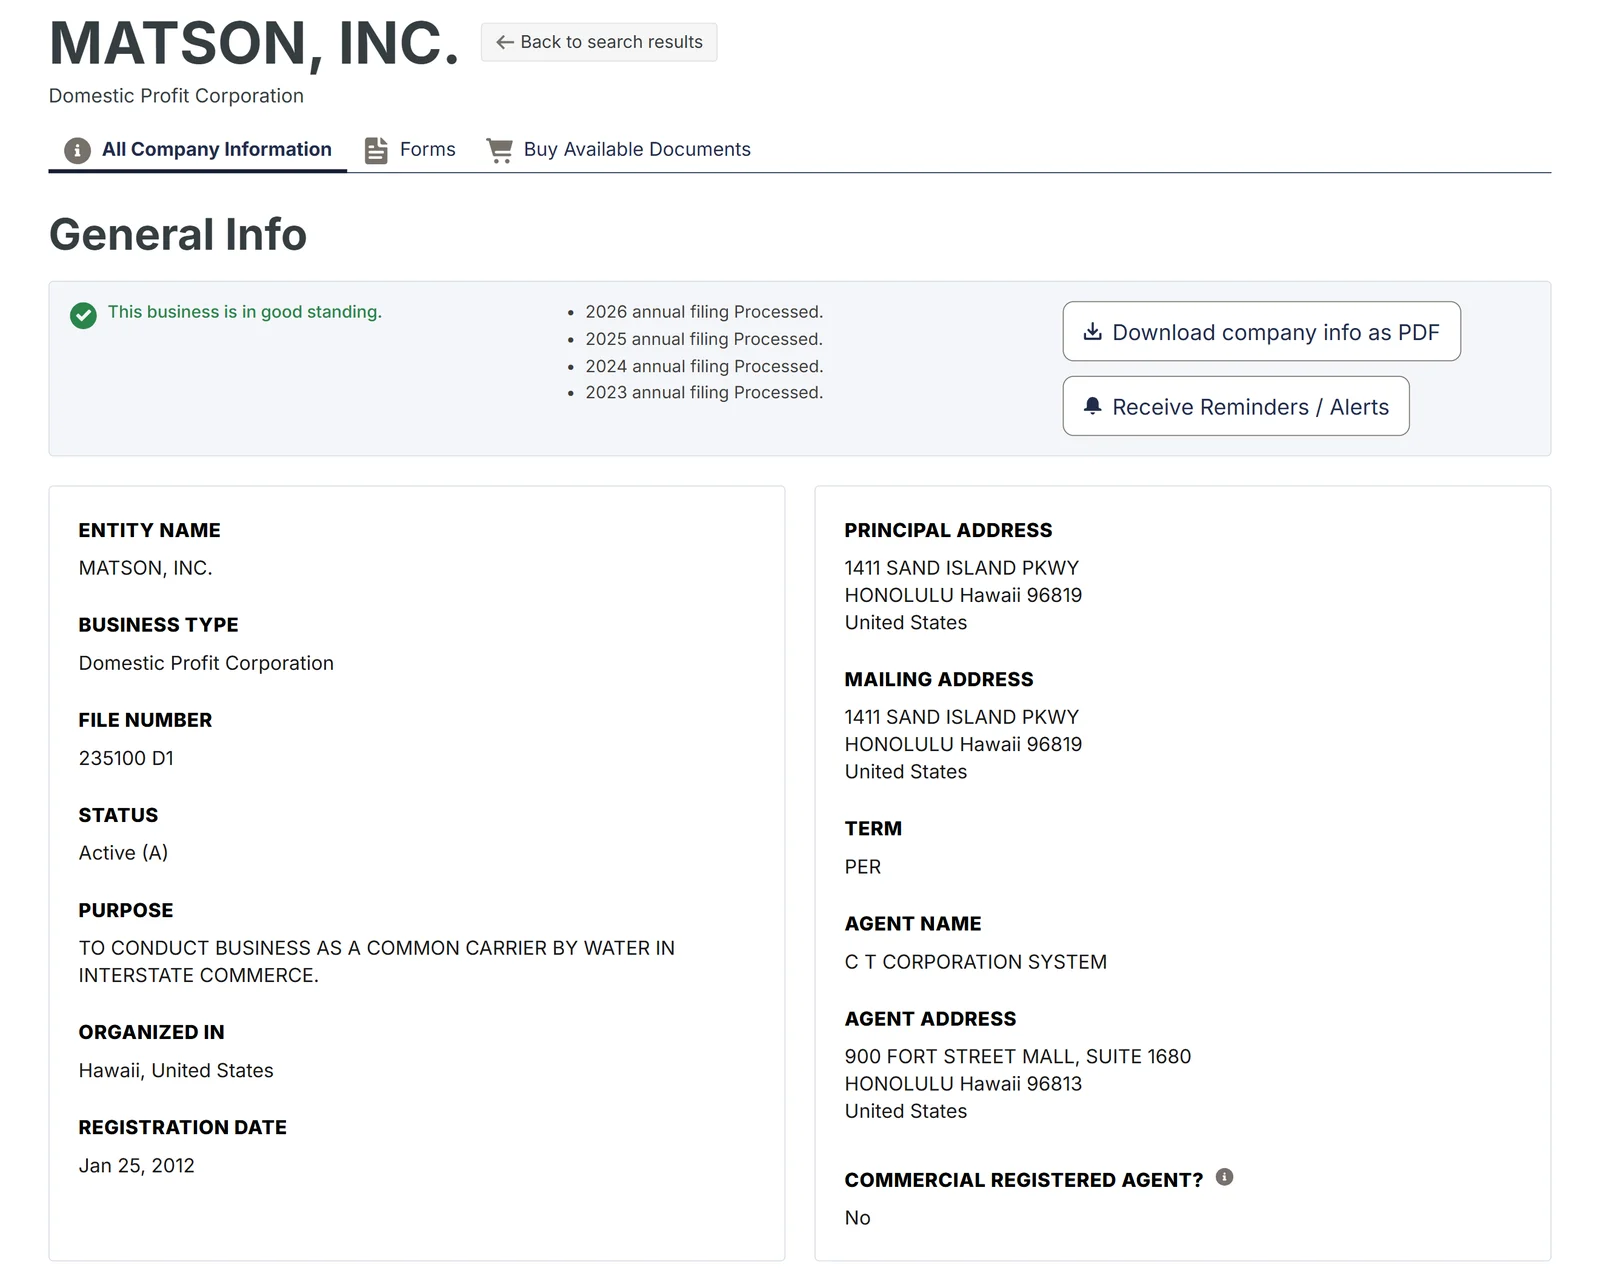Click 900 FORT STREET MALL, SUITE 1680 address

coord(1018,1057)
